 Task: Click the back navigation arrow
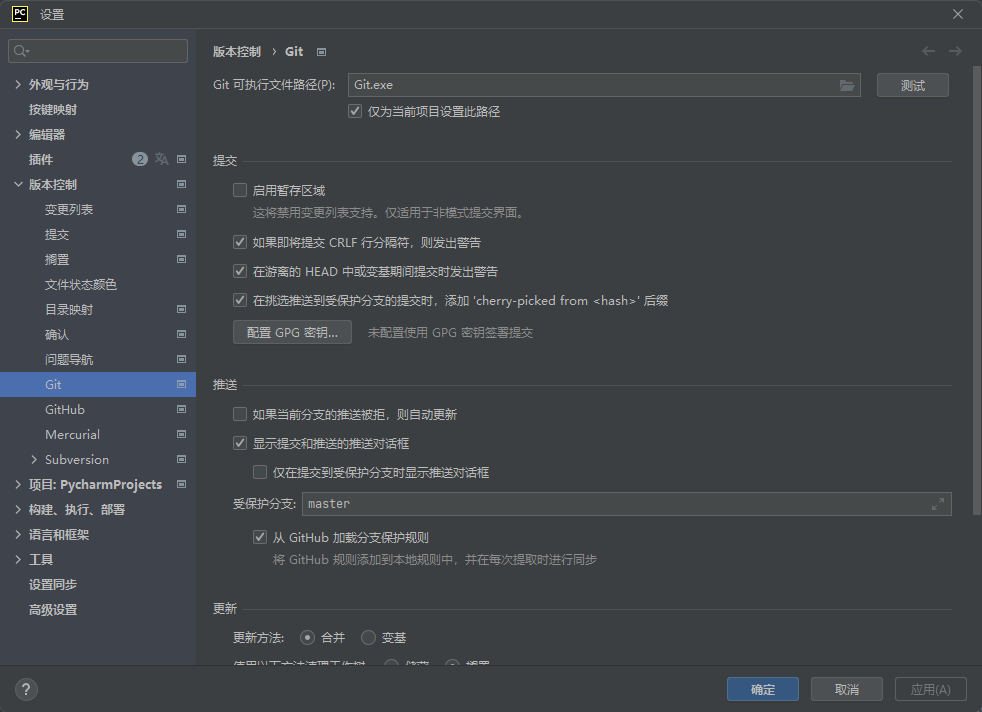pos(928,51)
